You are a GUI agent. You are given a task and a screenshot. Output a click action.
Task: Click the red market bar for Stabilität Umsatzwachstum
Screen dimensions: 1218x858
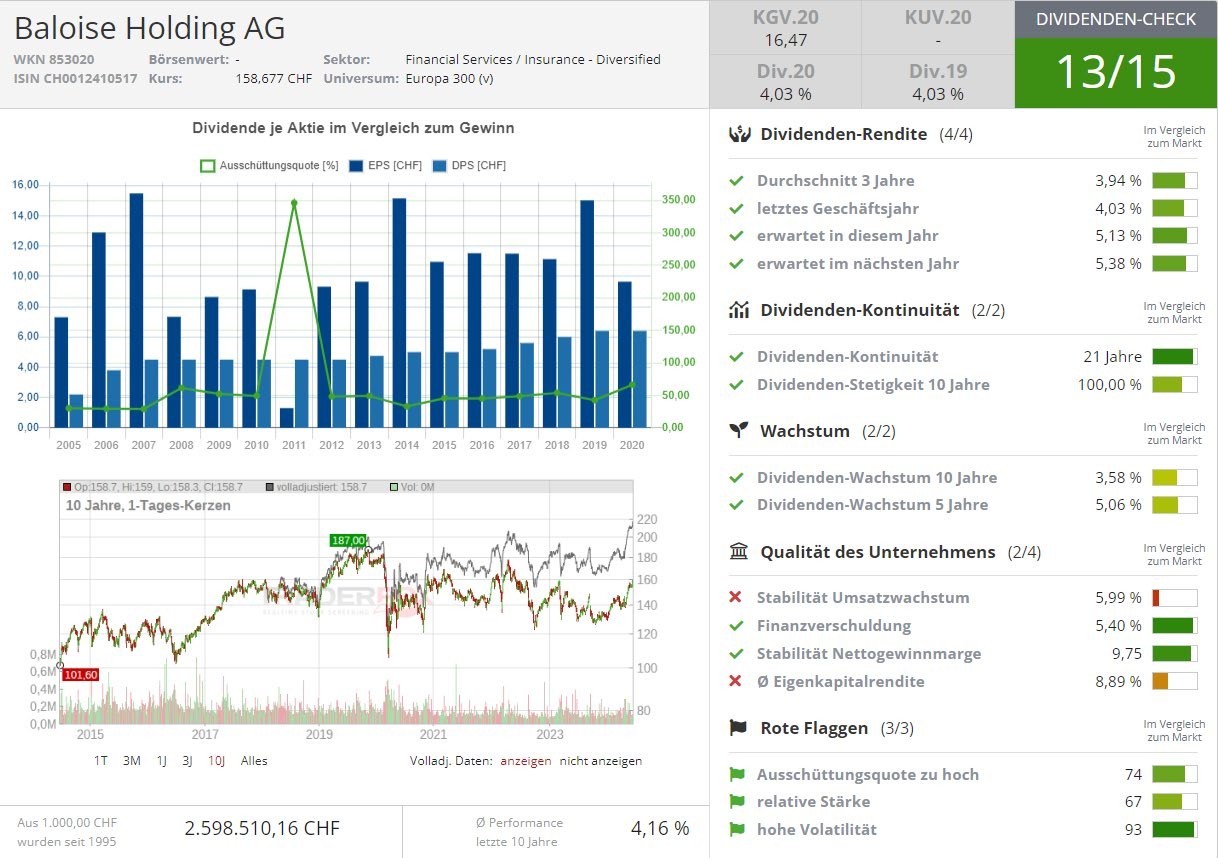click(1175, 598)
